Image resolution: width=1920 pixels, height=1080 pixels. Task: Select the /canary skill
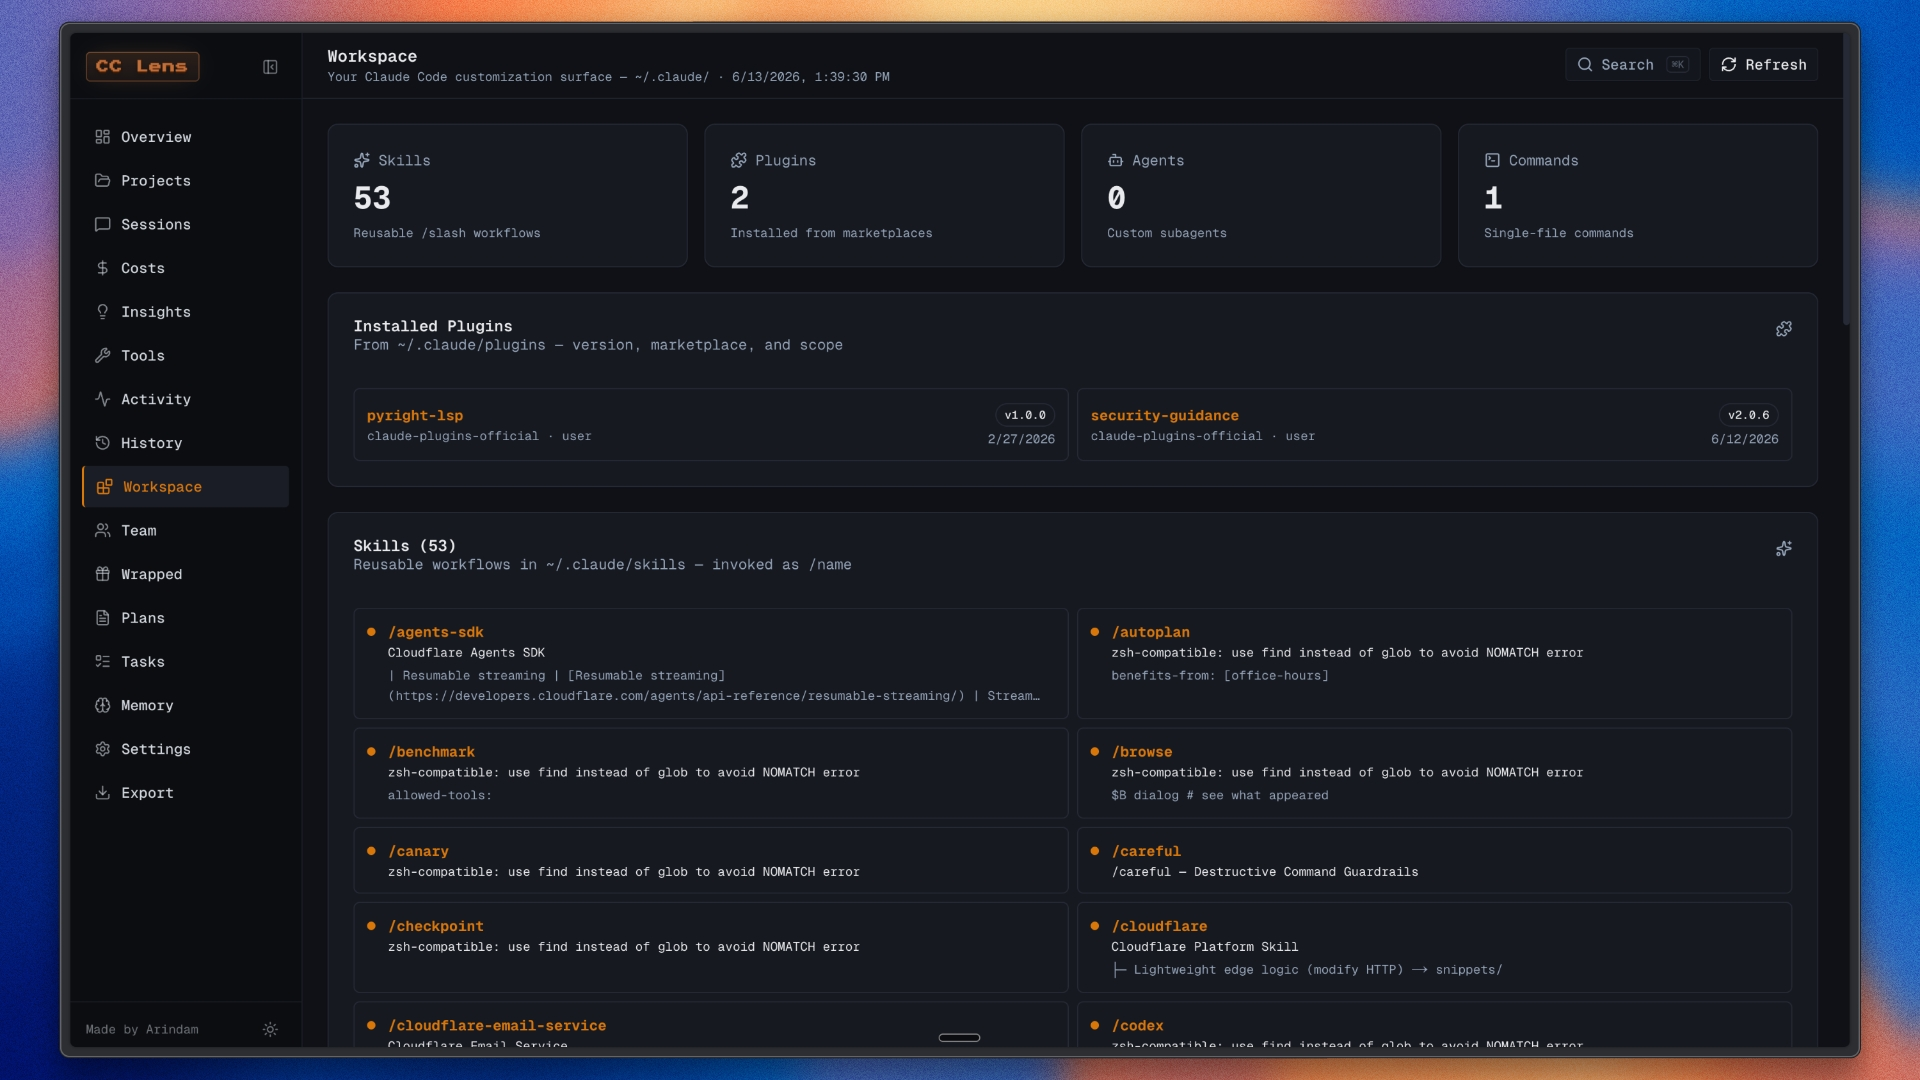711,860
